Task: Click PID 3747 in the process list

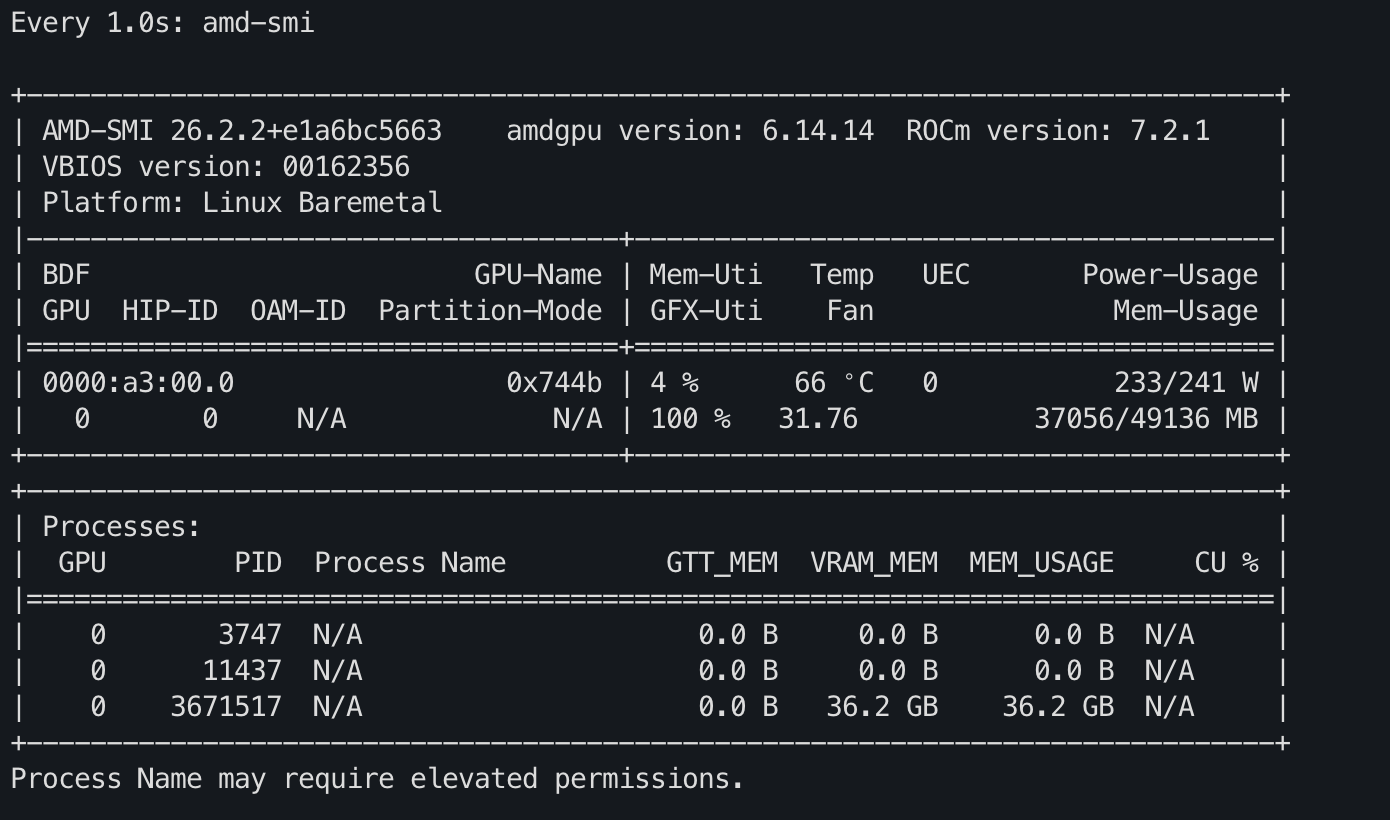Action: click(250, 635)
